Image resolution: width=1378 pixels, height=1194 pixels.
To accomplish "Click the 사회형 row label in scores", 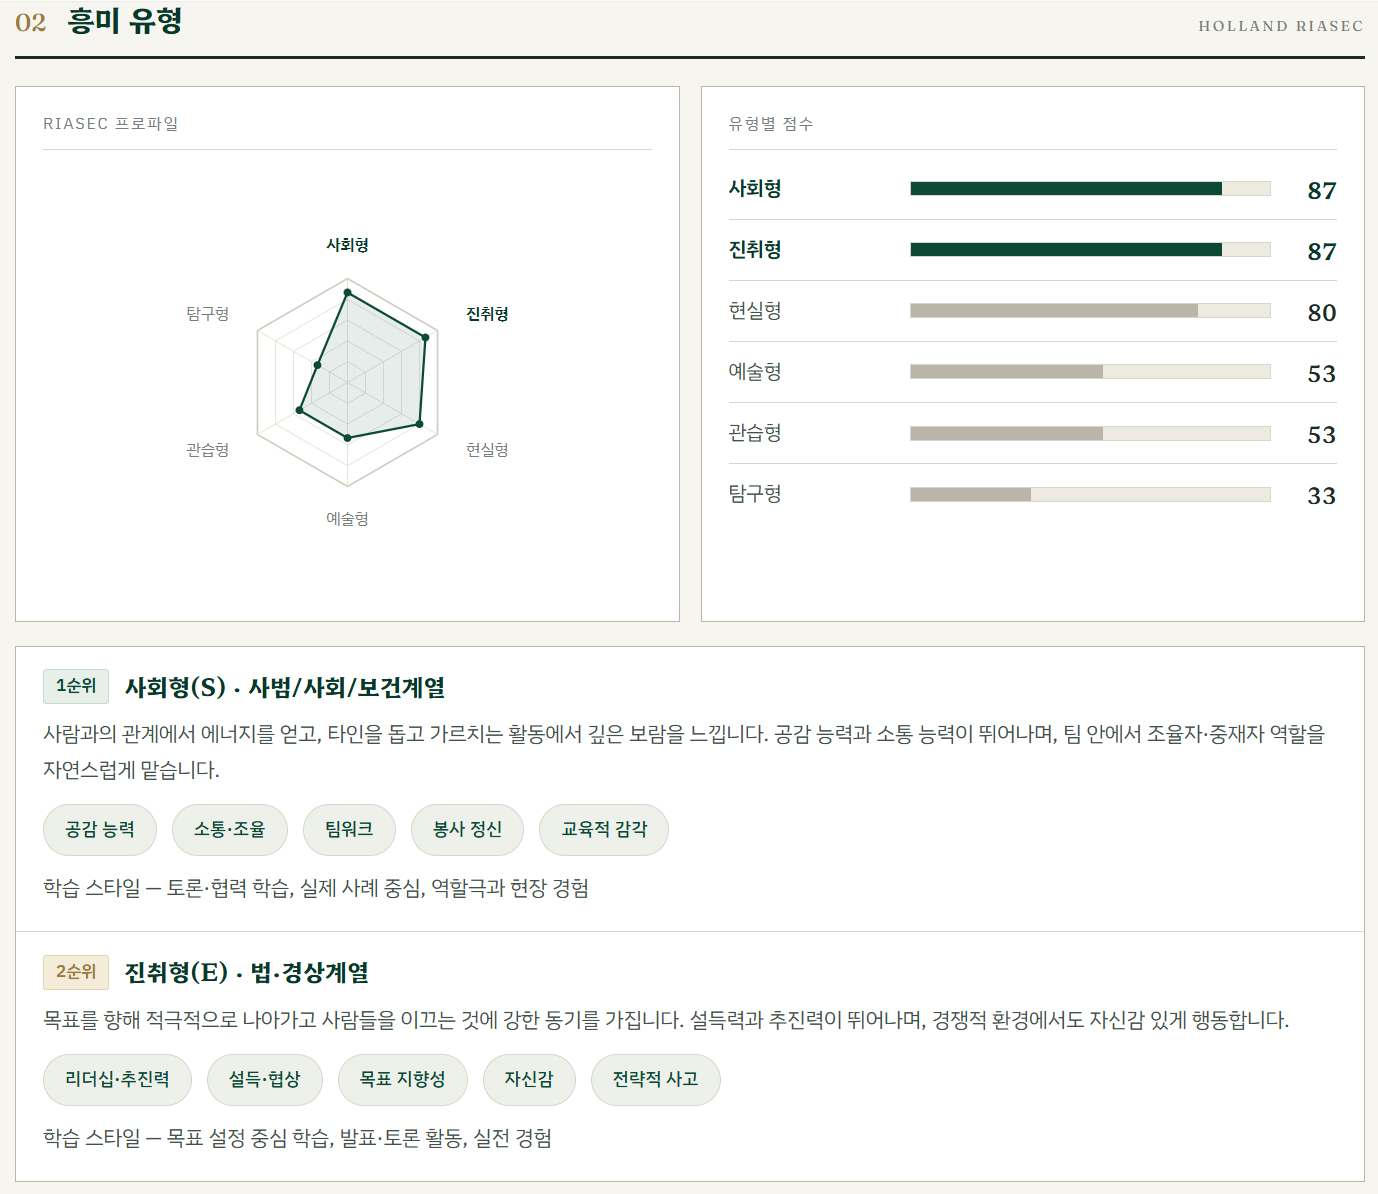I will (755, 189).
